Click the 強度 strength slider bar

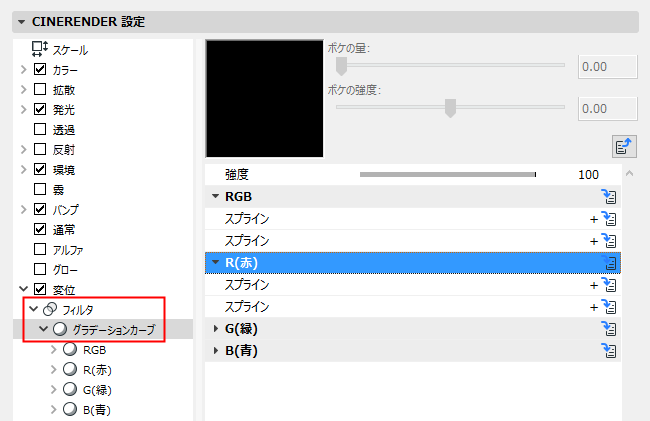[448, 174]
